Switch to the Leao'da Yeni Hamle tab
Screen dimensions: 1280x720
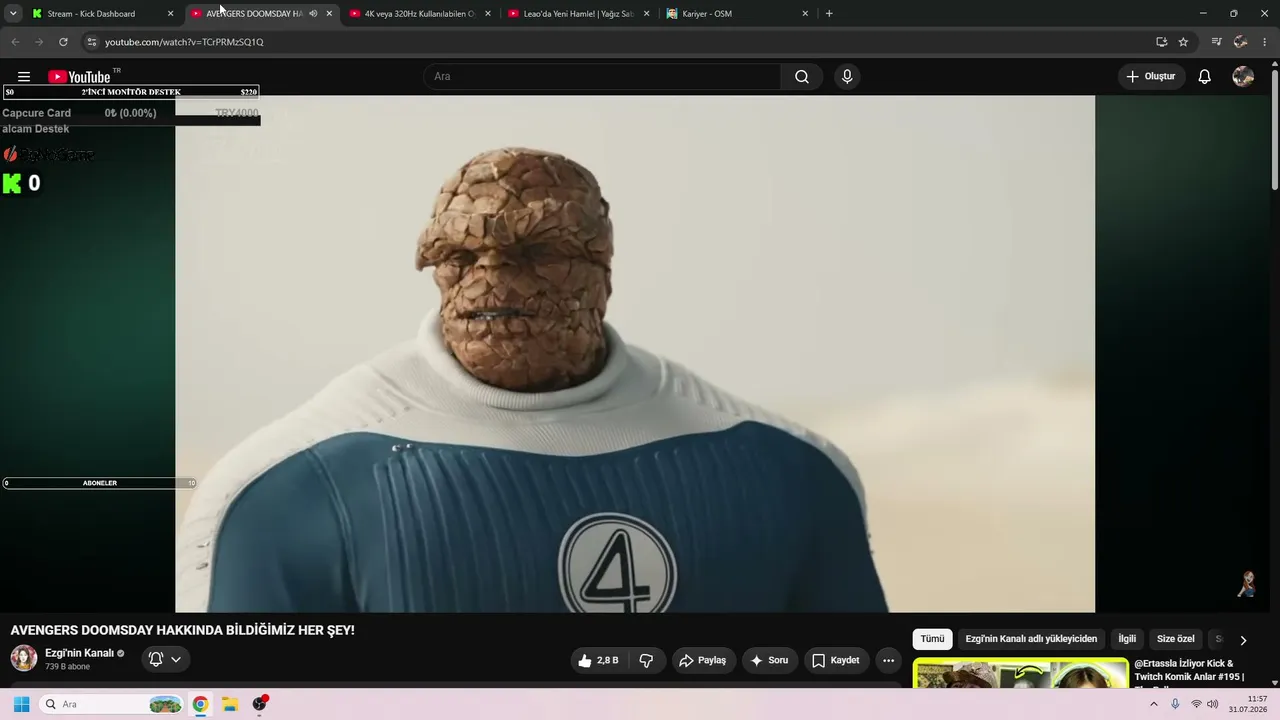click(578, 14)
